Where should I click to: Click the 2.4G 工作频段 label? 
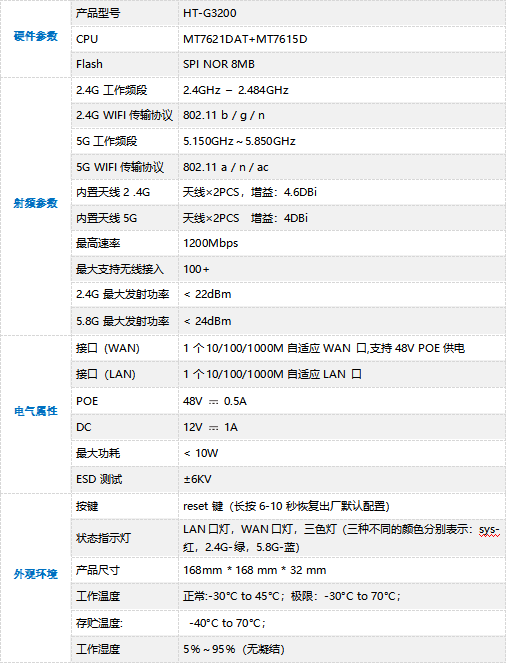[112, 90]
